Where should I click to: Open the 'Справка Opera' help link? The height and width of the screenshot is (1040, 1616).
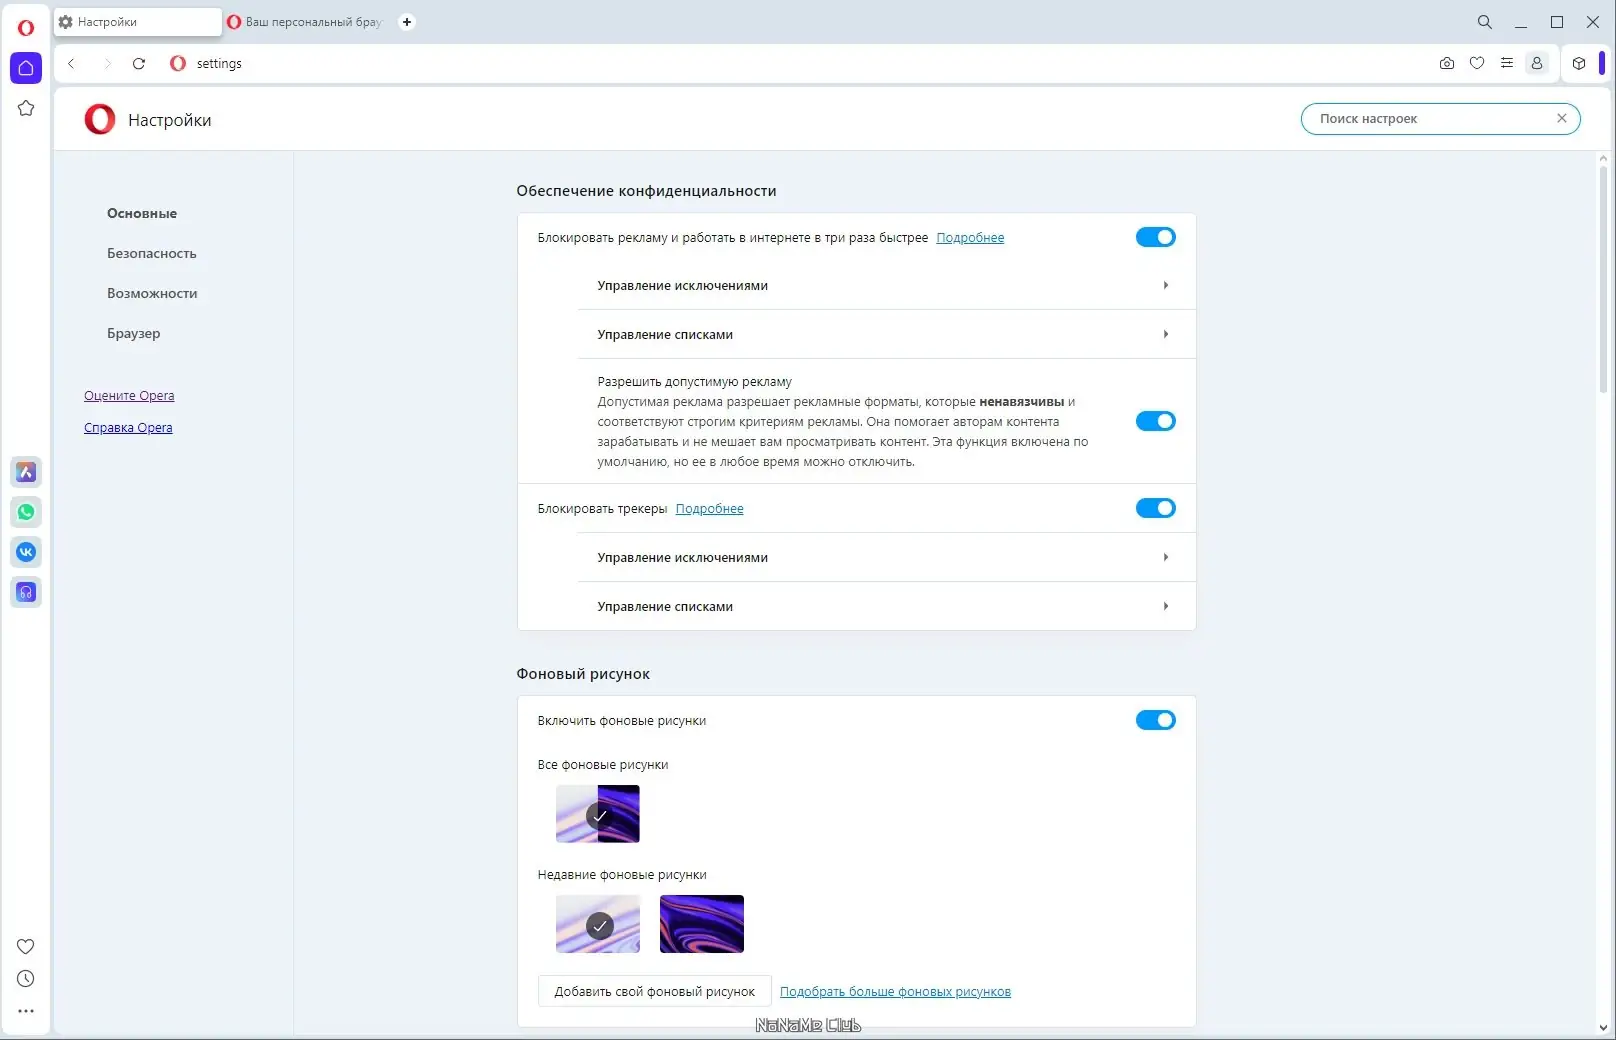pos(128,428)
